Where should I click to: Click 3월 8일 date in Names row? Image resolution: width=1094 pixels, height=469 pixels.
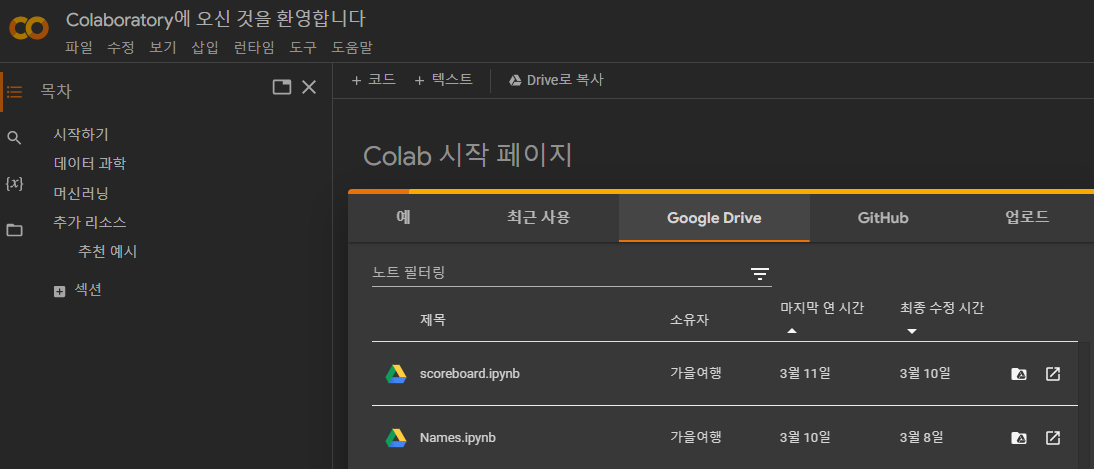coord(922,438)
